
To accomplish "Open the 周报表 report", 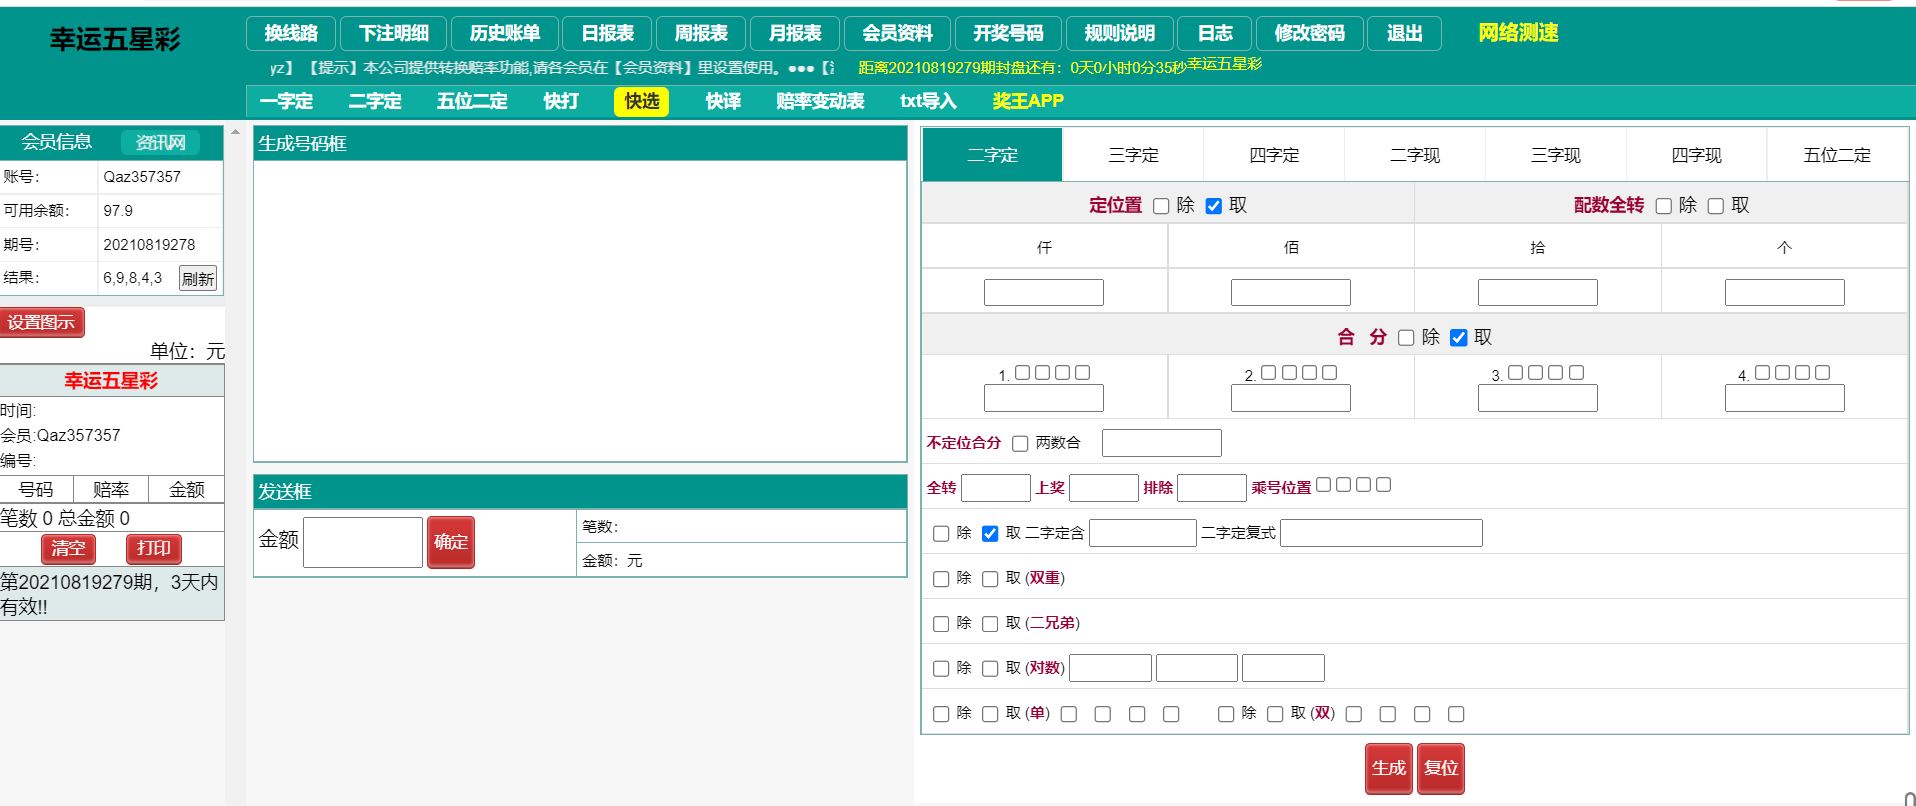I will [701, 33].
